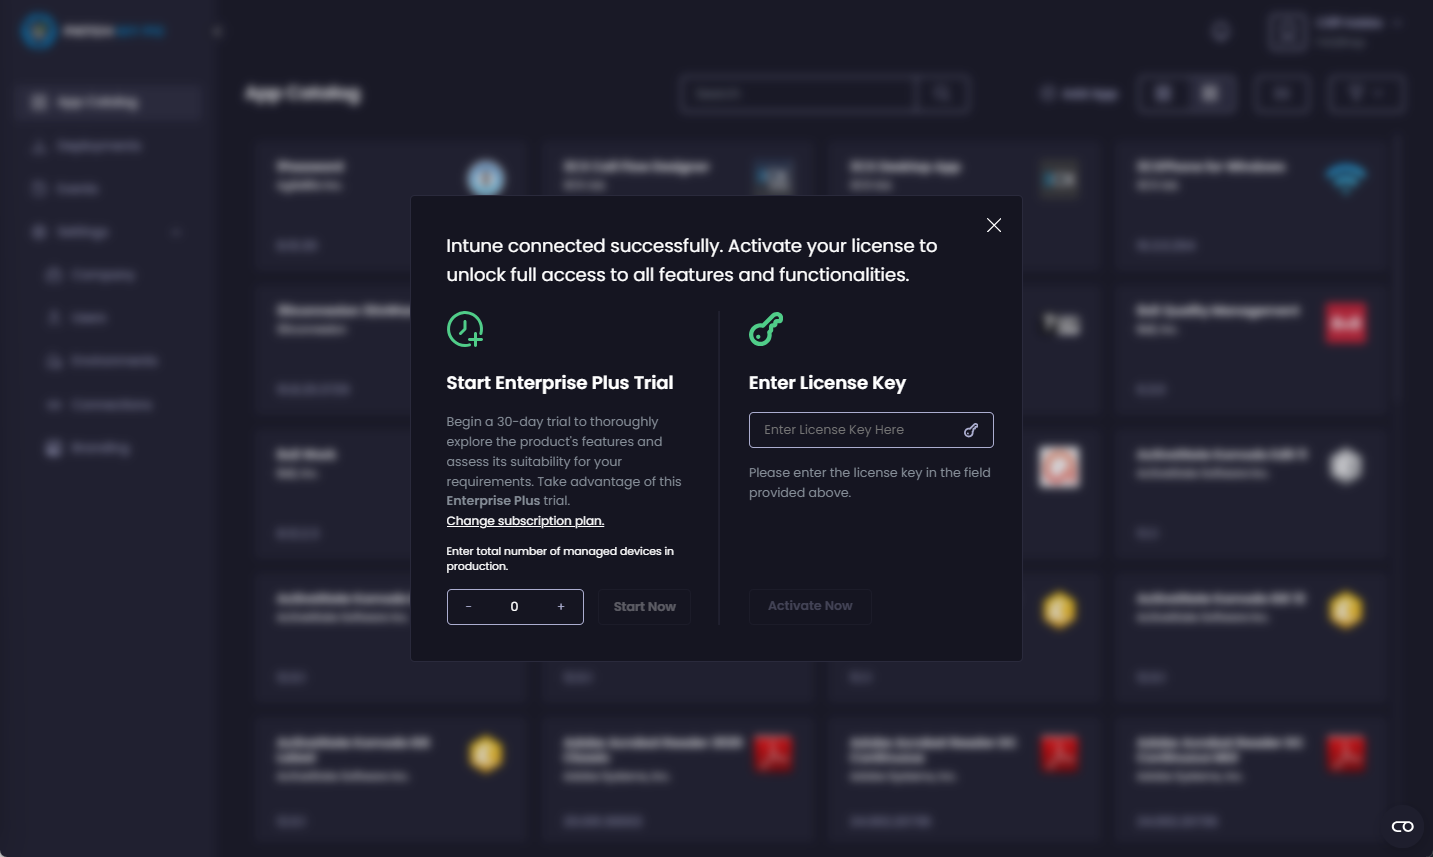Focus the managed devices number field showing 0
Viewport: 1433px width, 857px height.
[514, 607]
